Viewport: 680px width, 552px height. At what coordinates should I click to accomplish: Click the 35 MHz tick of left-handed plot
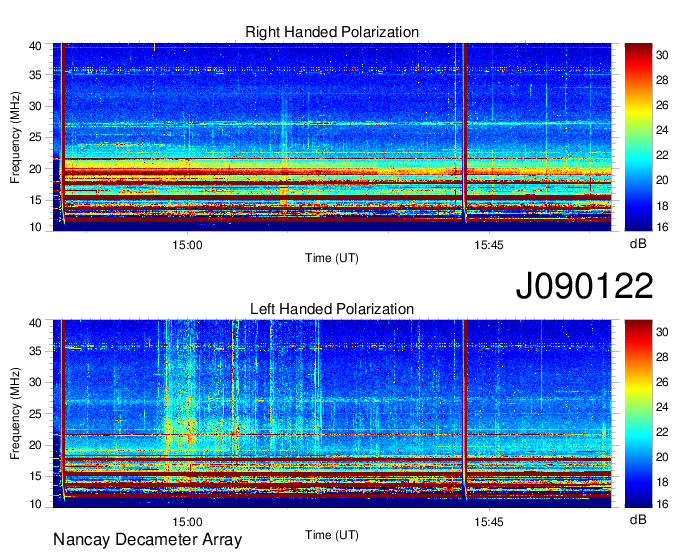pos(35,351)
